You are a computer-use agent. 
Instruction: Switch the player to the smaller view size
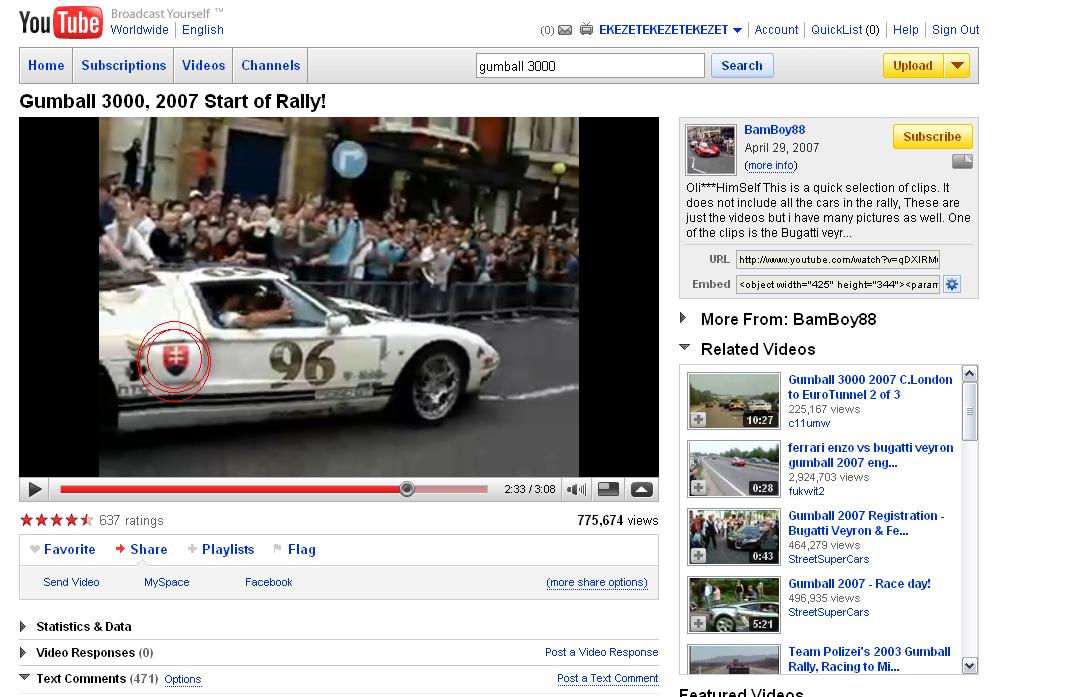pos(607,489)
